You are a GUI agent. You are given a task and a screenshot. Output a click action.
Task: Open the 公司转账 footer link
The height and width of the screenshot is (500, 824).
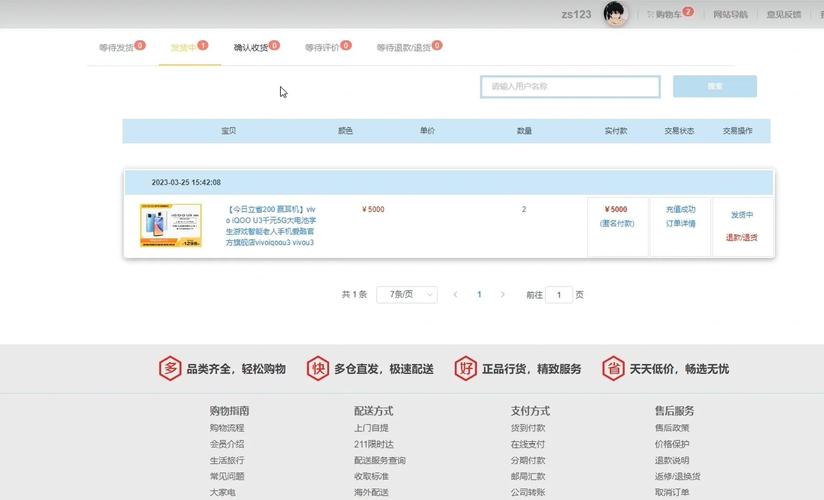click(528, 492)
